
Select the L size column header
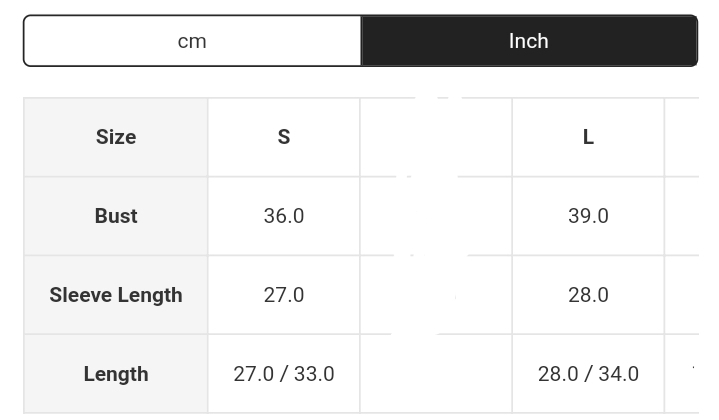pos(588,137)
